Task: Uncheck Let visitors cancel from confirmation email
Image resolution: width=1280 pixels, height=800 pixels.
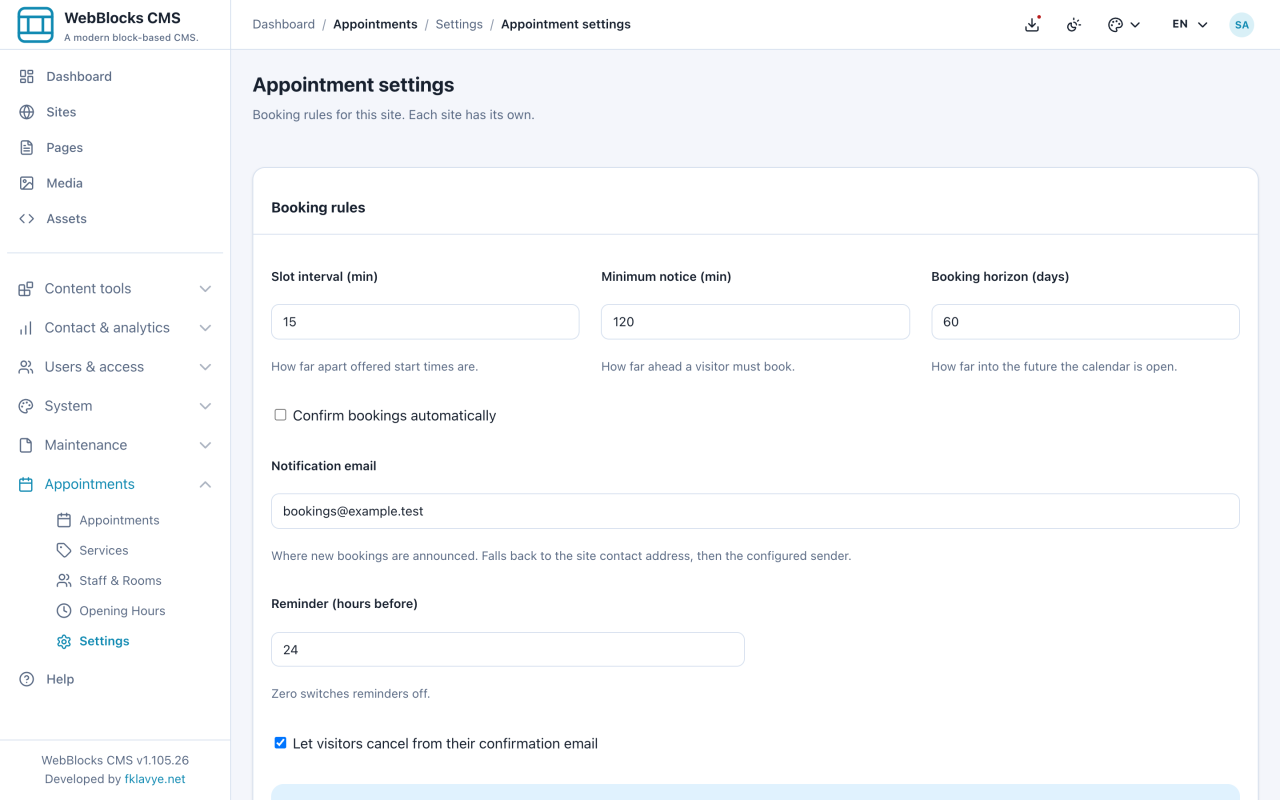Action: pos(280,743)
